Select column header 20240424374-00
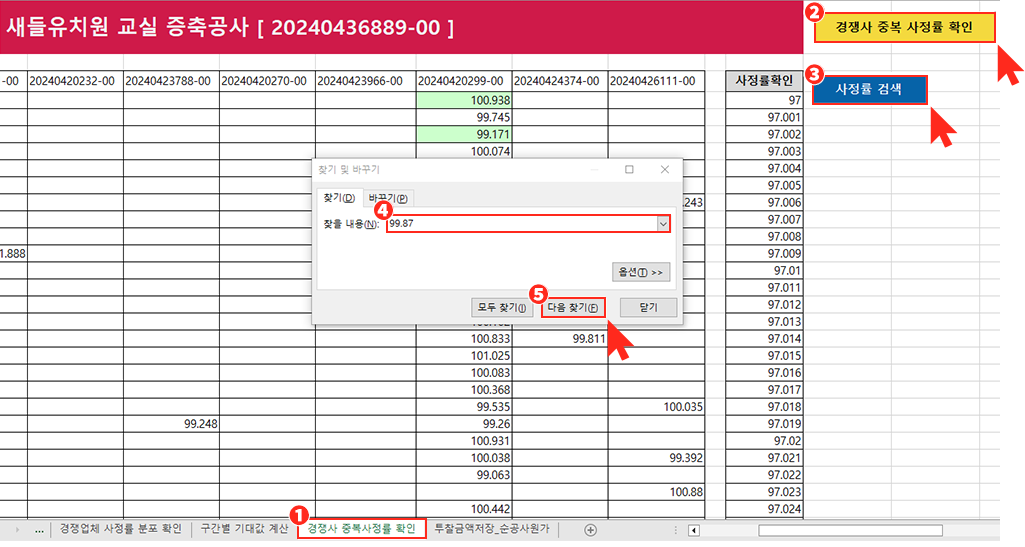 [560, 81]
